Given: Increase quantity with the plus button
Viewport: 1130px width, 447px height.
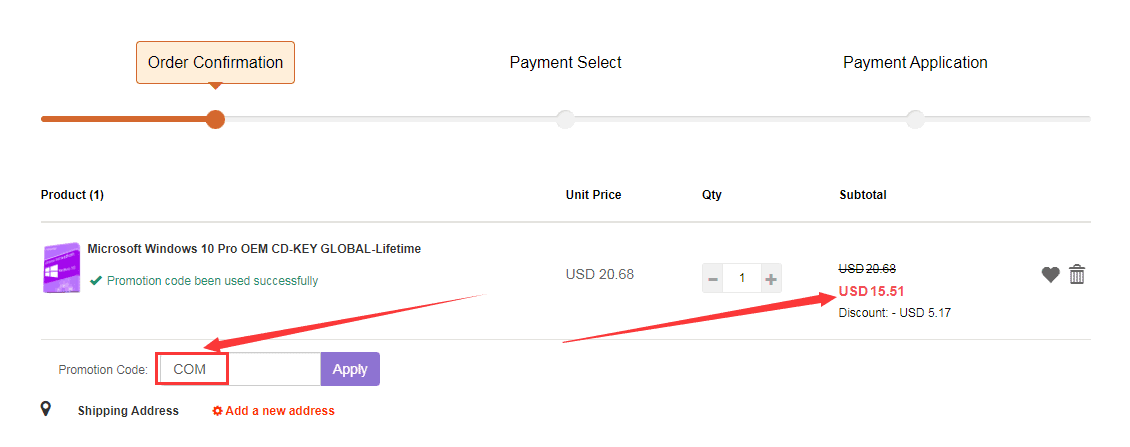Looking at the screenshot, I should coord(771,278).
